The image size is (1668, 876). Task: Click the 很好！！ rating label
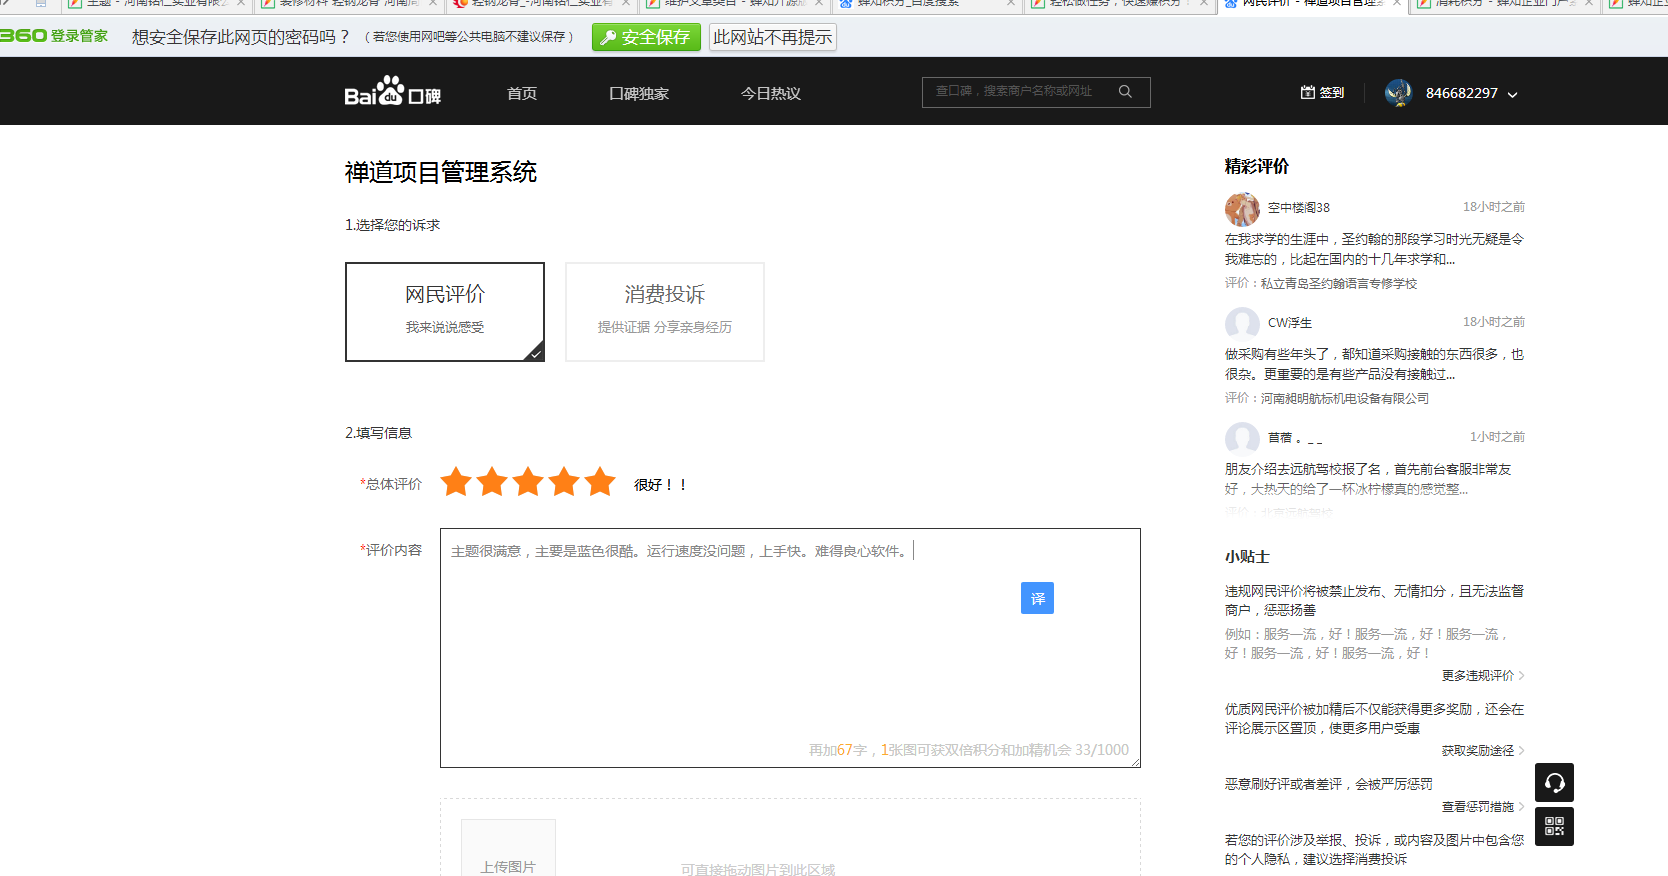point(660,485)
